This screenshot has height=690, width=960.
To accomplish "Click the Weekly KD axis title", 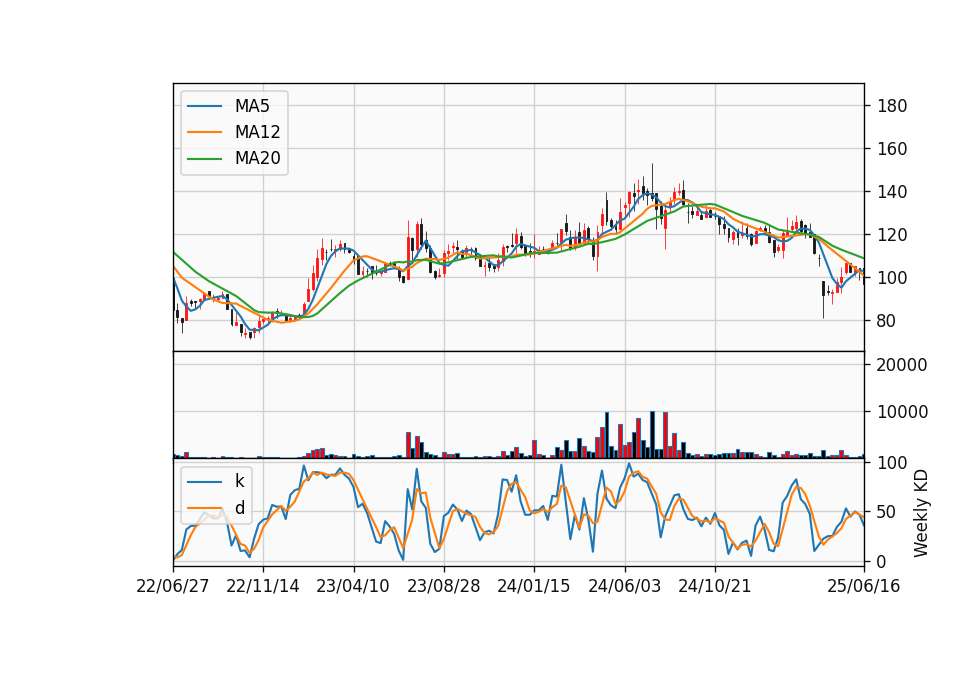I will pyautogui.click(x=921, y=513).
